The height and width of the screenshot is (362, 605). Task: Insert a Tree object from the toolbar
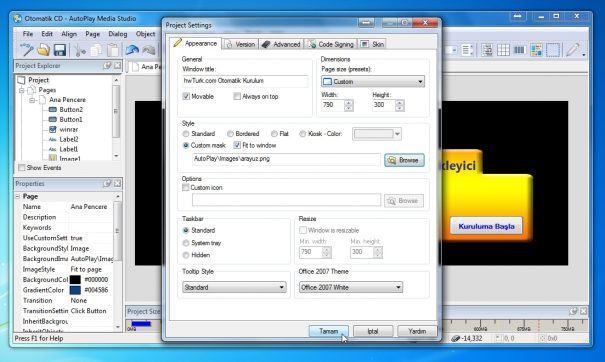point(487,50)
